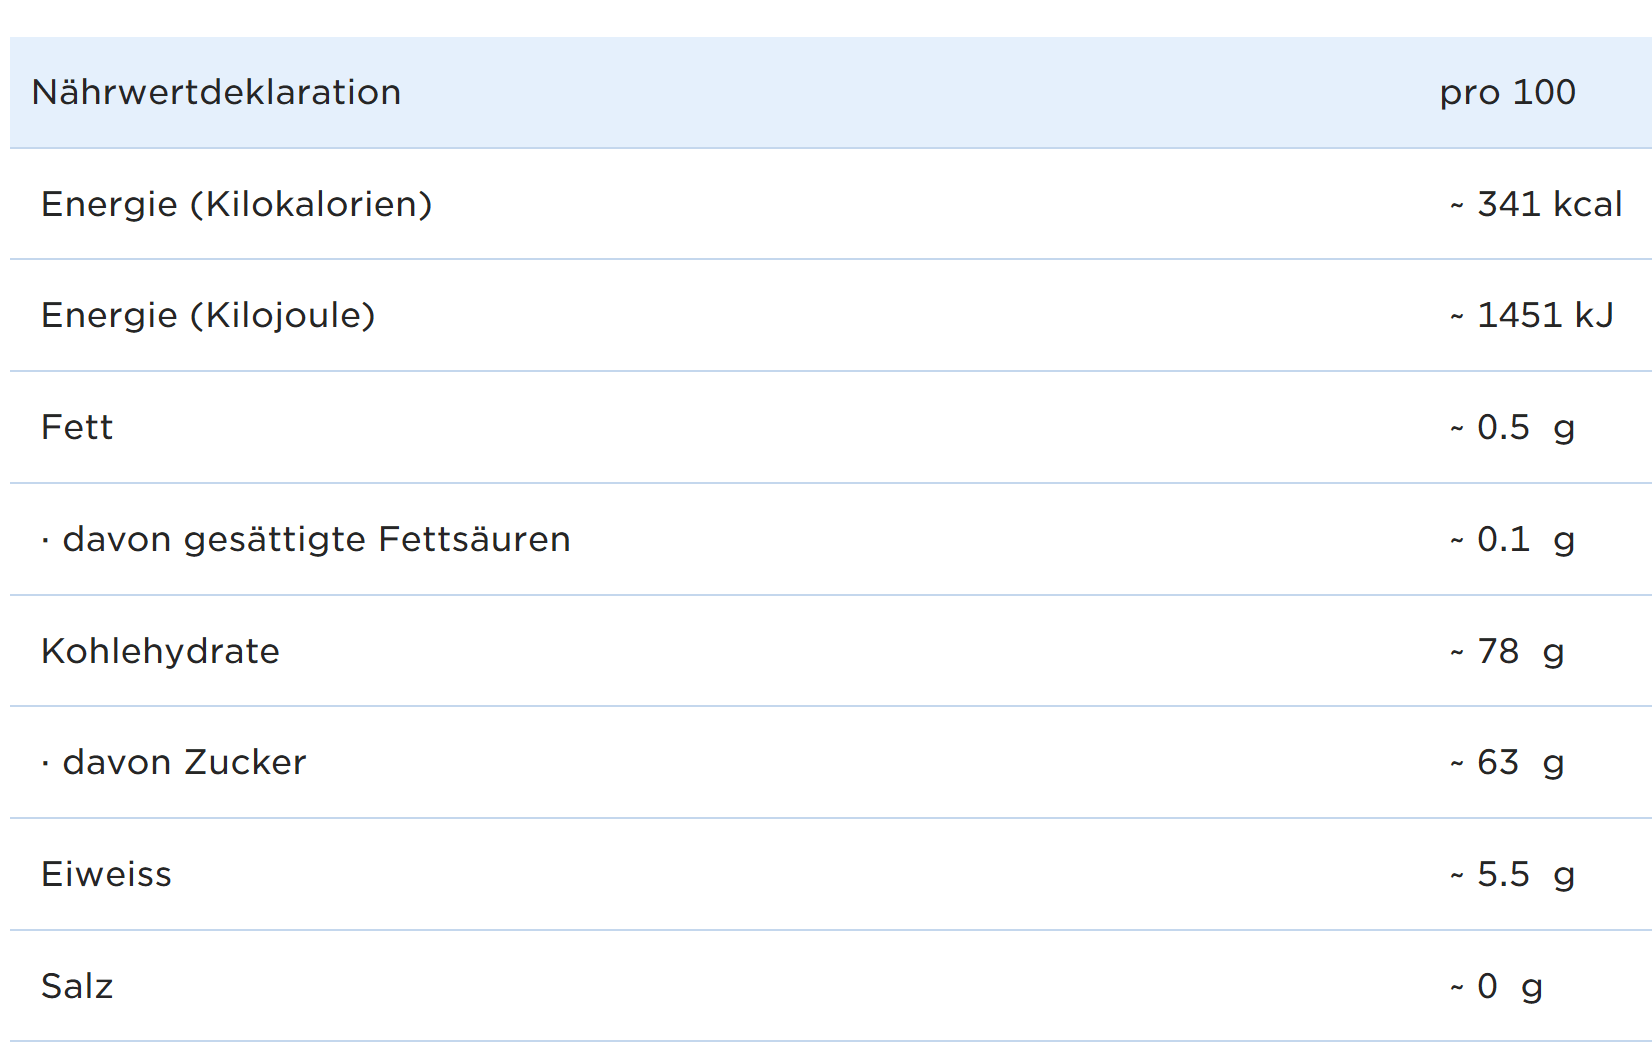This screenshot has width=1652, height=1061.
Task: Click the Fett row label
Action: 77,427
